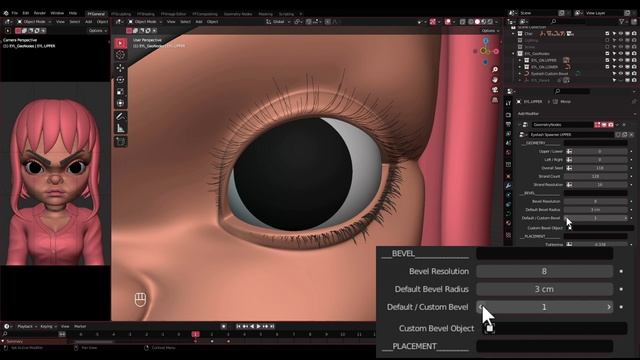This screenshot has width=640, height=360.
Task: Toggle viewport overlays icon in header
Action: [448, 22]
